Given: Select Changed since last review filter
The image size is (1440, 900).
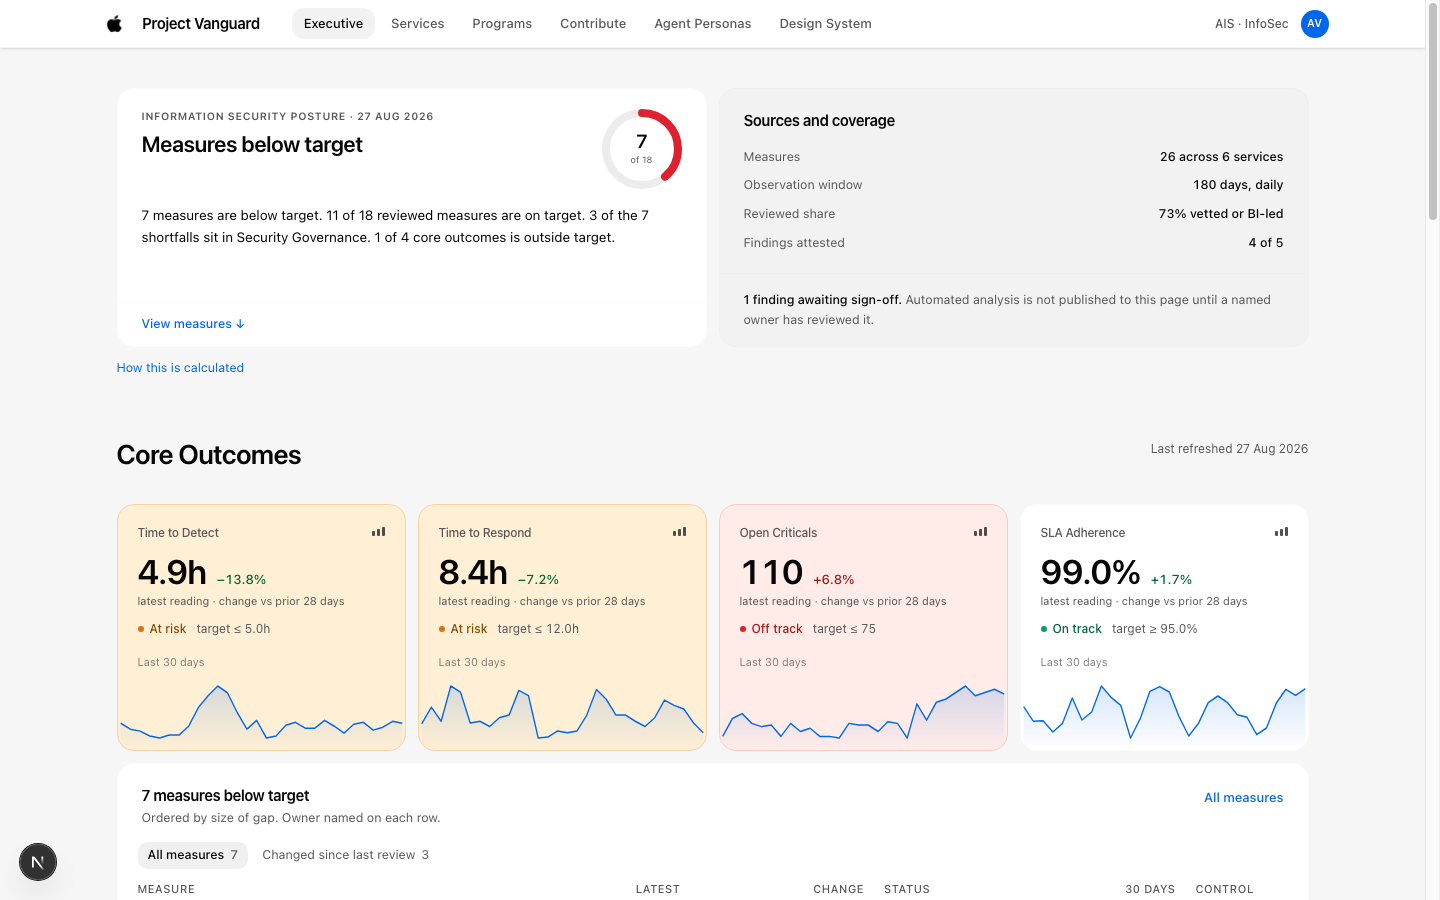Looking at the screenshot, I should [345, 855].
